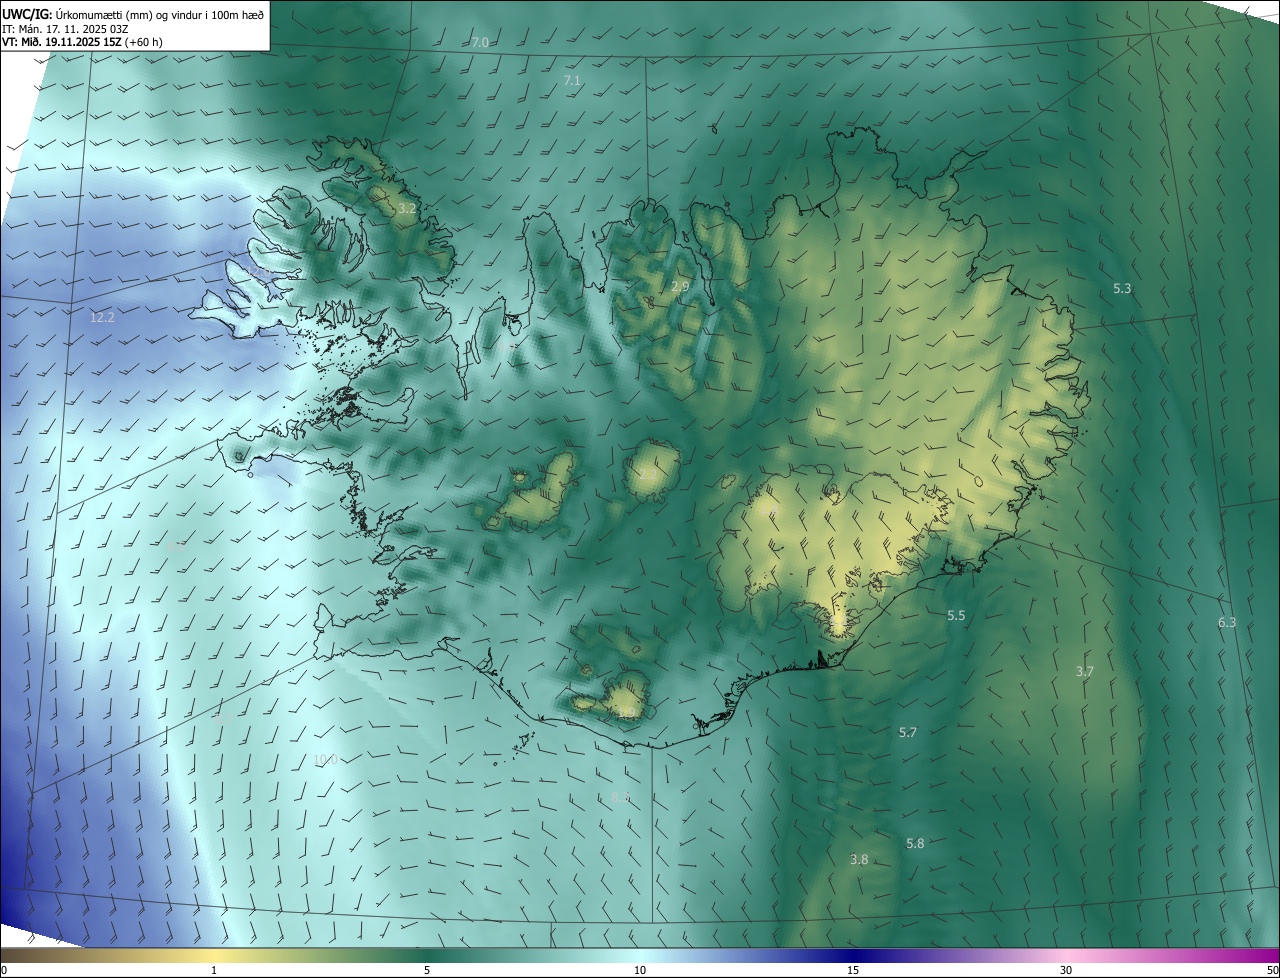
Task: Select the 3.7 value label on the map
Action: (1085, 672)
